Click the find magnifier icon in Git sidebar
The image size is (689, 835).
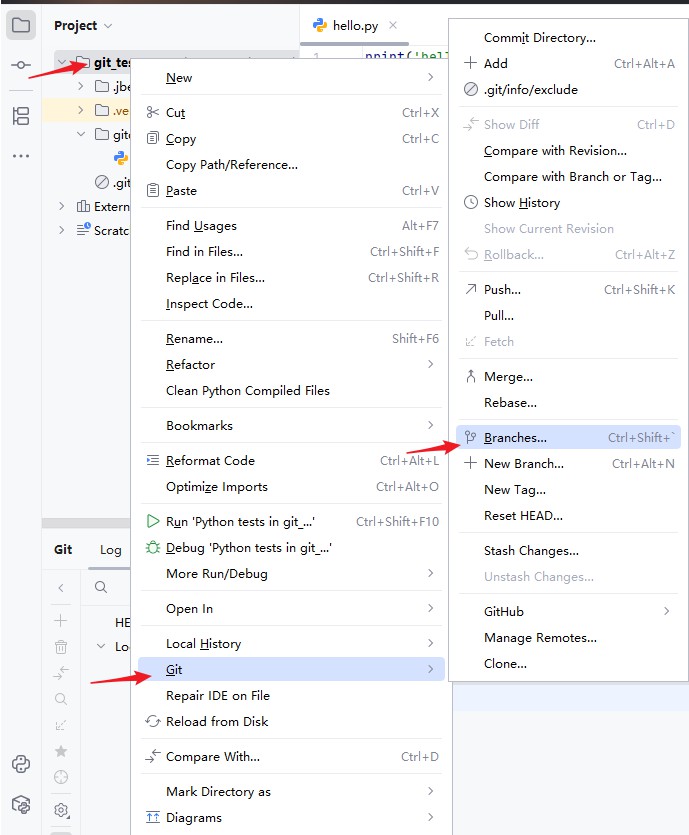click(61, 699)
